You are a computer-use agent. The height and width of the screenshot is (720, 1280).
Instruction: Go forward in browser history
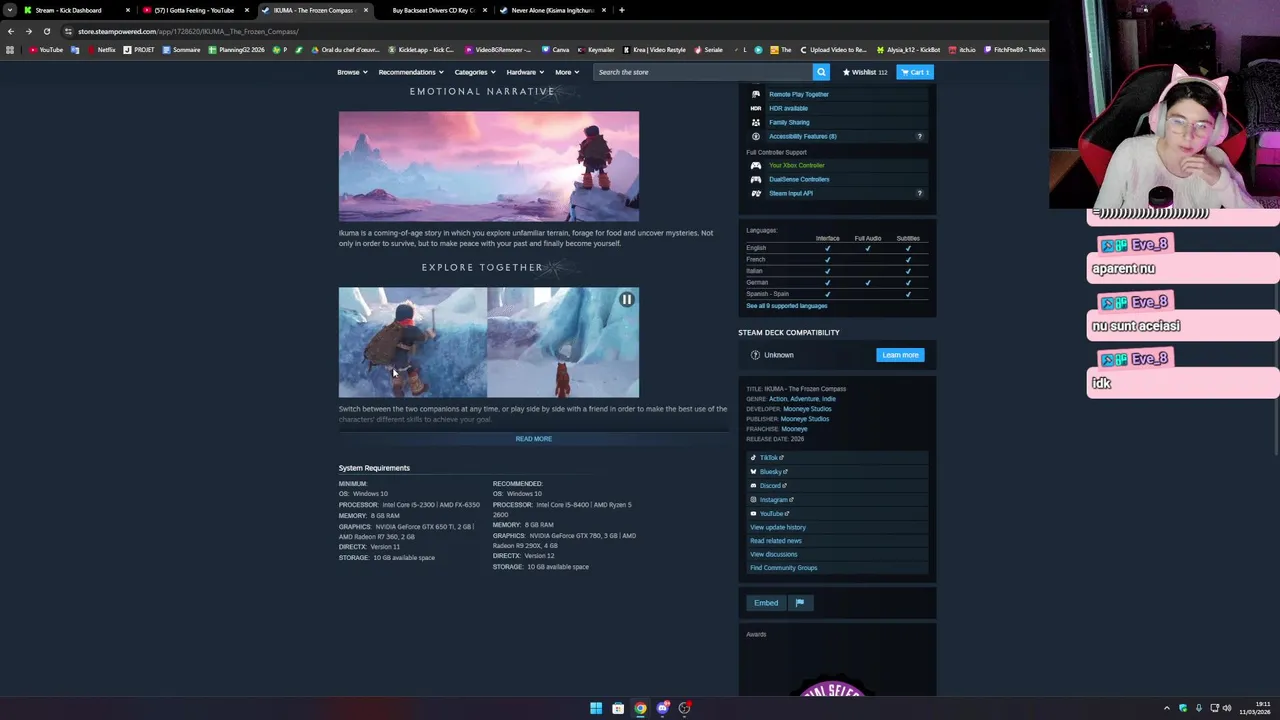click(x=28, y=31)
